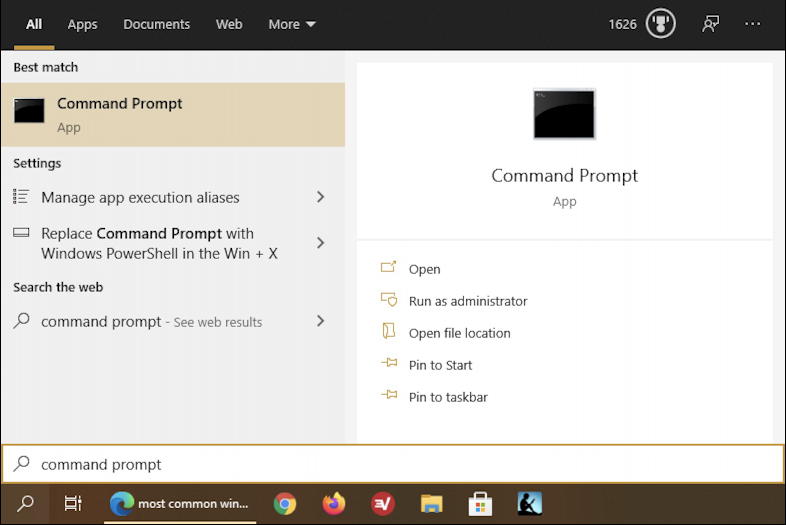The width and height of the screenshot is (786, 525).
Task: Switch to the Web tab
Action: click(229, 24)
